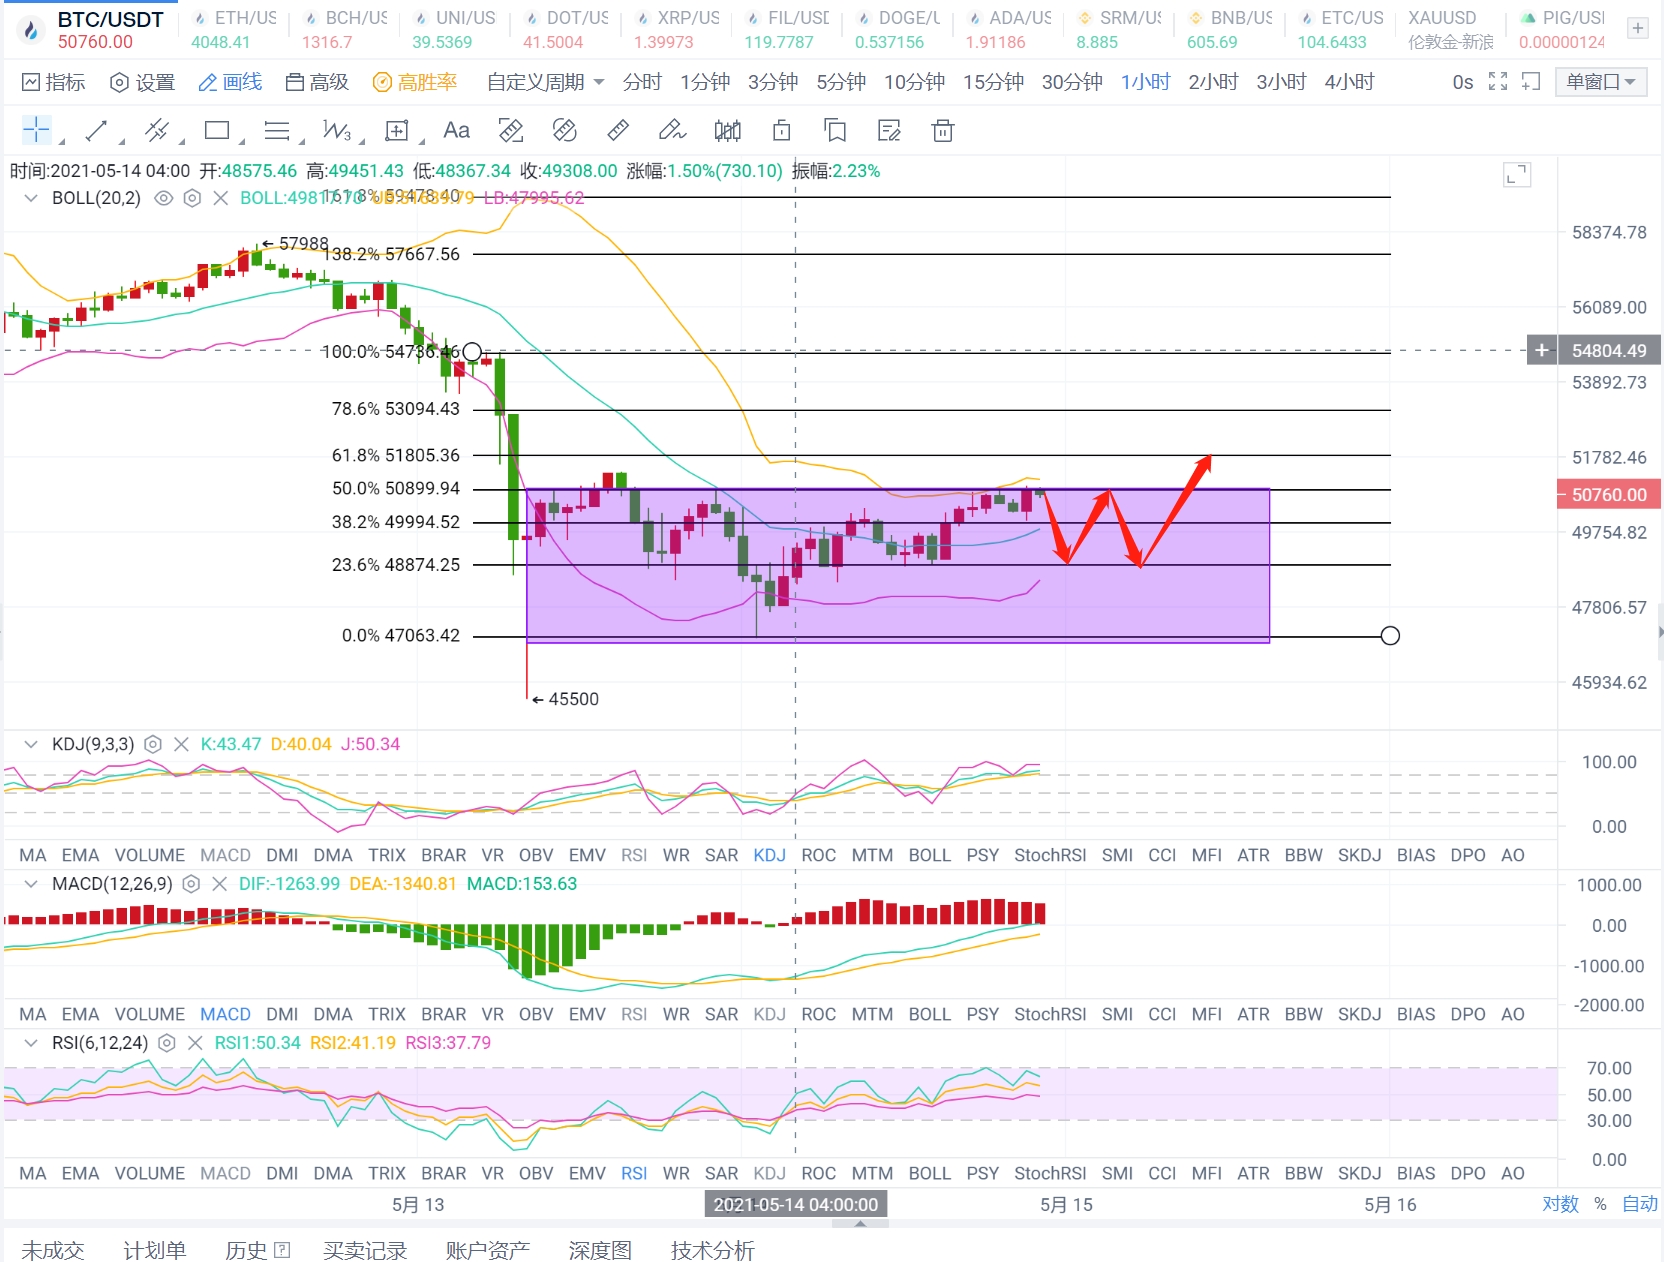Collapse the RSI indicator panel

[x=31, y=1043]
